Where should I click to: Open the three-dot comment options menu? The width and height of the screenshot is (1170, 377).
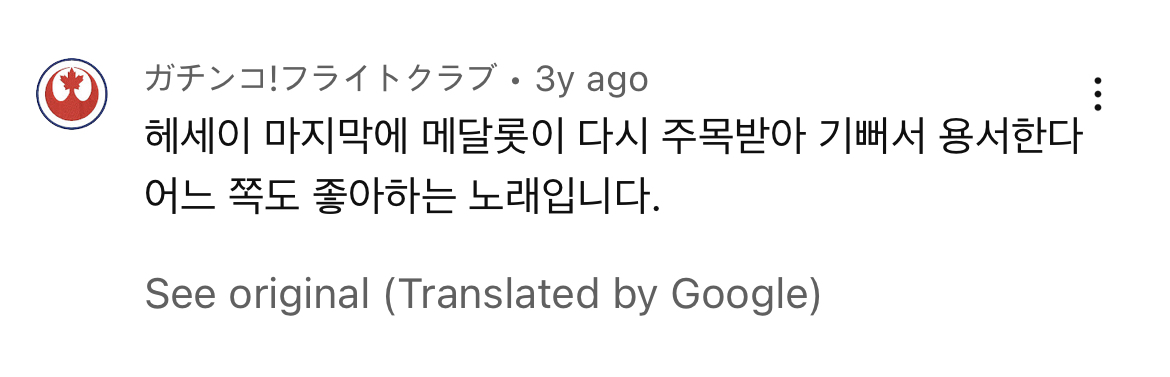[x=1097, y=93]
